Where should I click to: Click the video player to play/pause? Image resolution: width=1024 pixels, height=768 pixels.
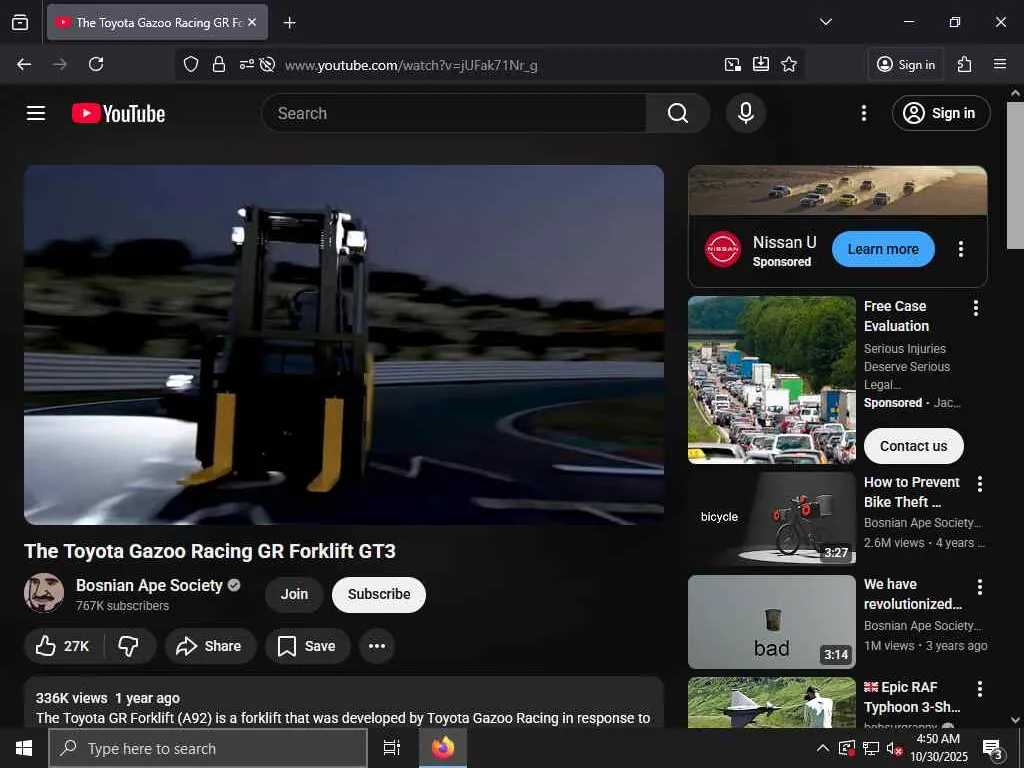[x=344, y=345]
